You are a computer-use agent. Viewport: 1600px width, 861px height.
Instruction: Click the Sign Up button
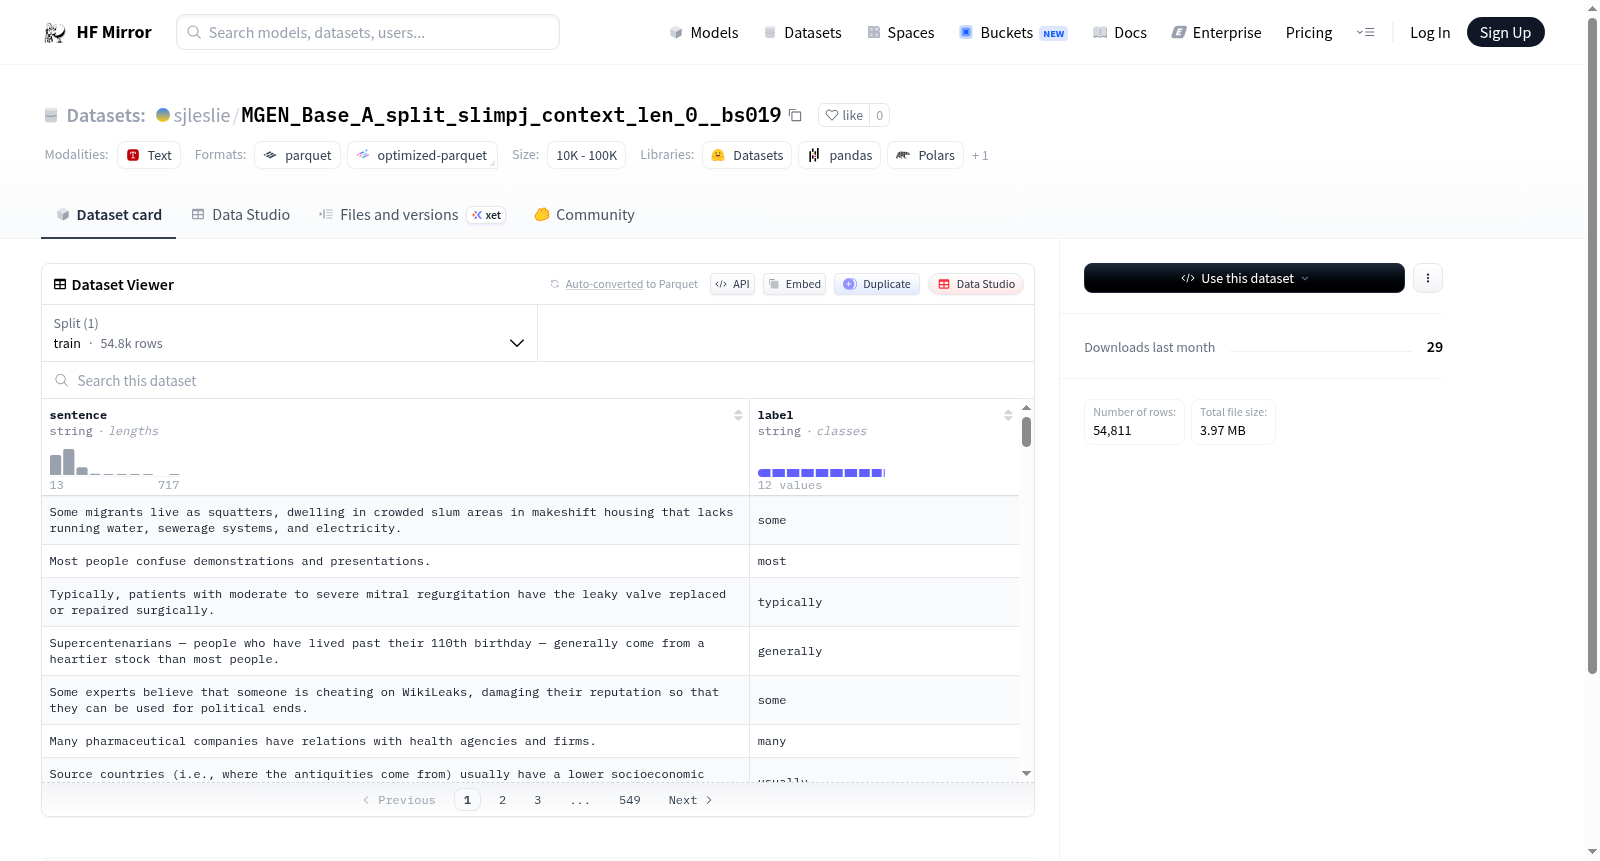coord(1505,32)
